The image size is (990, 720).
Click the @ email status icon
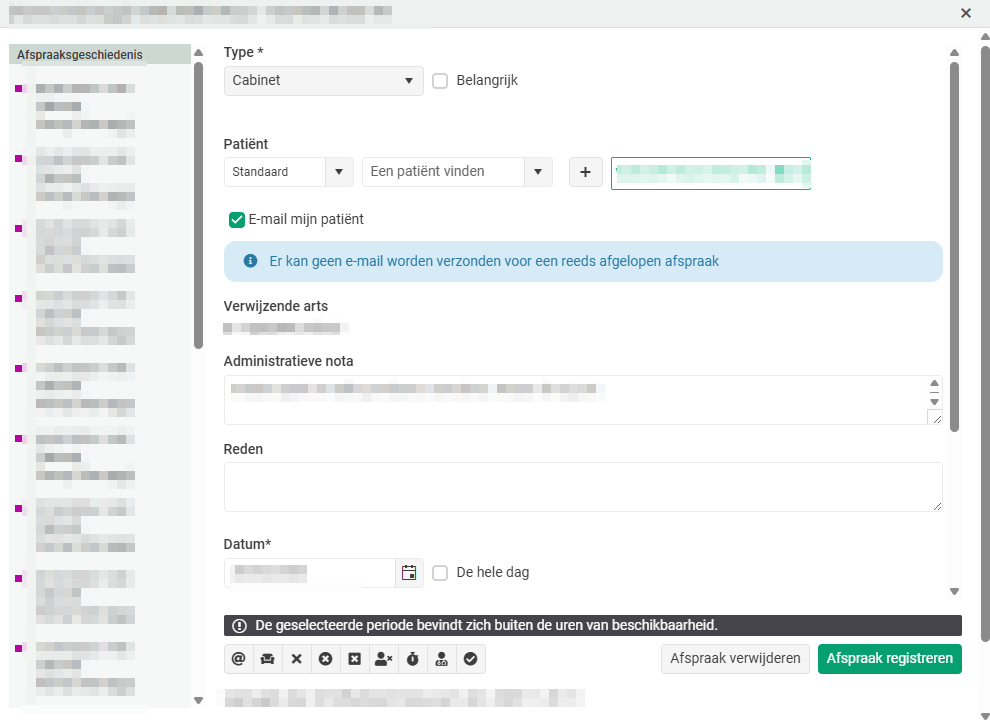pyautogui.click(x=238, y=659)
